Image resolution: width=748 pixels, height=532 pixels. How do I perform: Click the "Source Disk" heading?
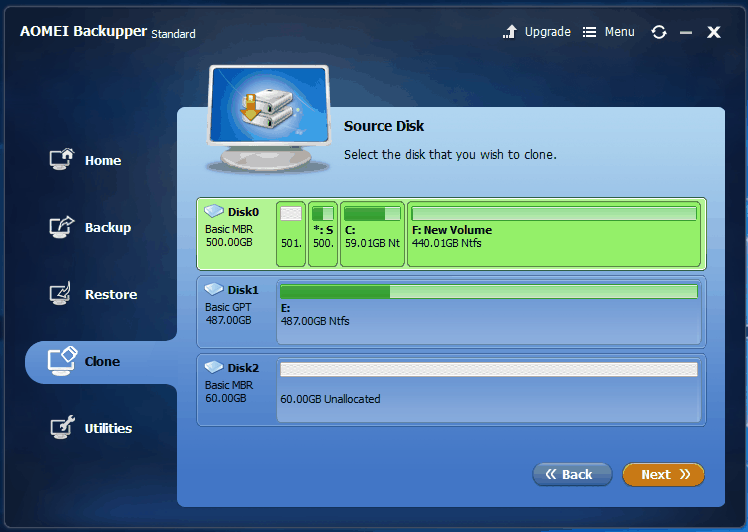tap(384, 126)
